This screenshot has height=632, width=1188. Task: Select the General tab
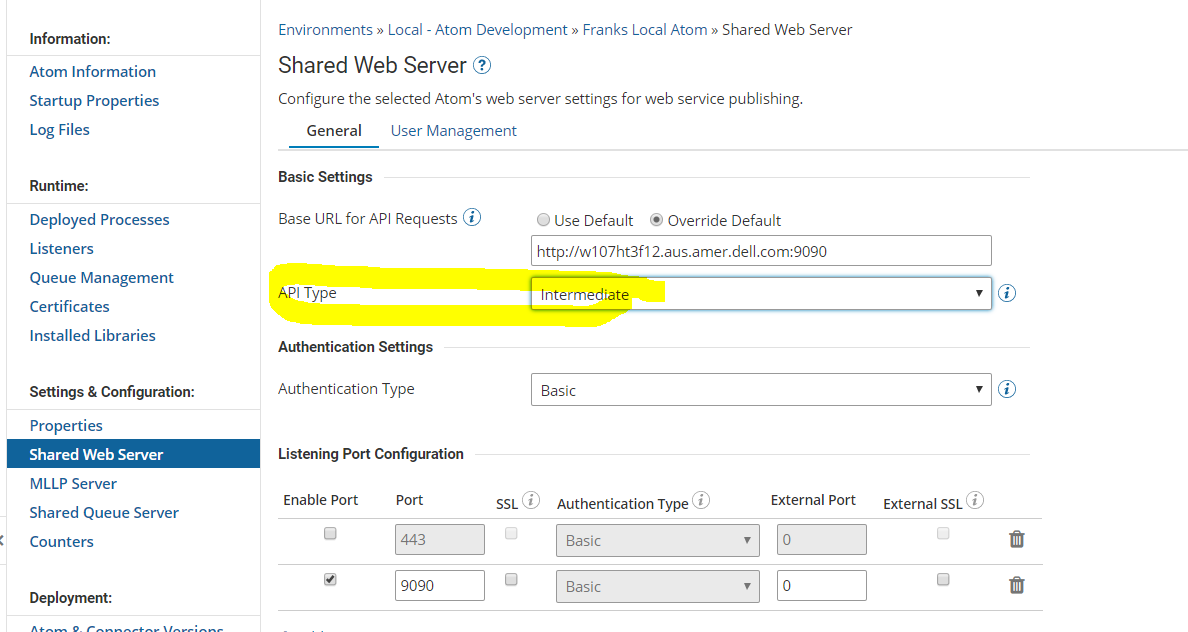coord(333,130)
